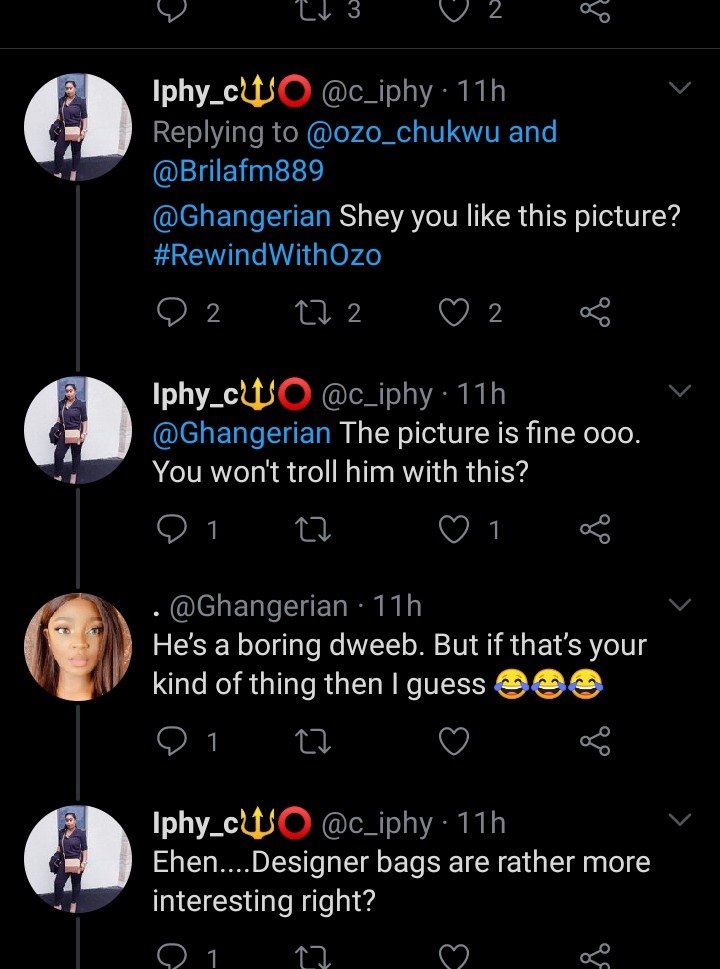This screenshot has height=969, width=720.
Task: Expand the options menu on Ghangerian's tweet
Action: 680,604
